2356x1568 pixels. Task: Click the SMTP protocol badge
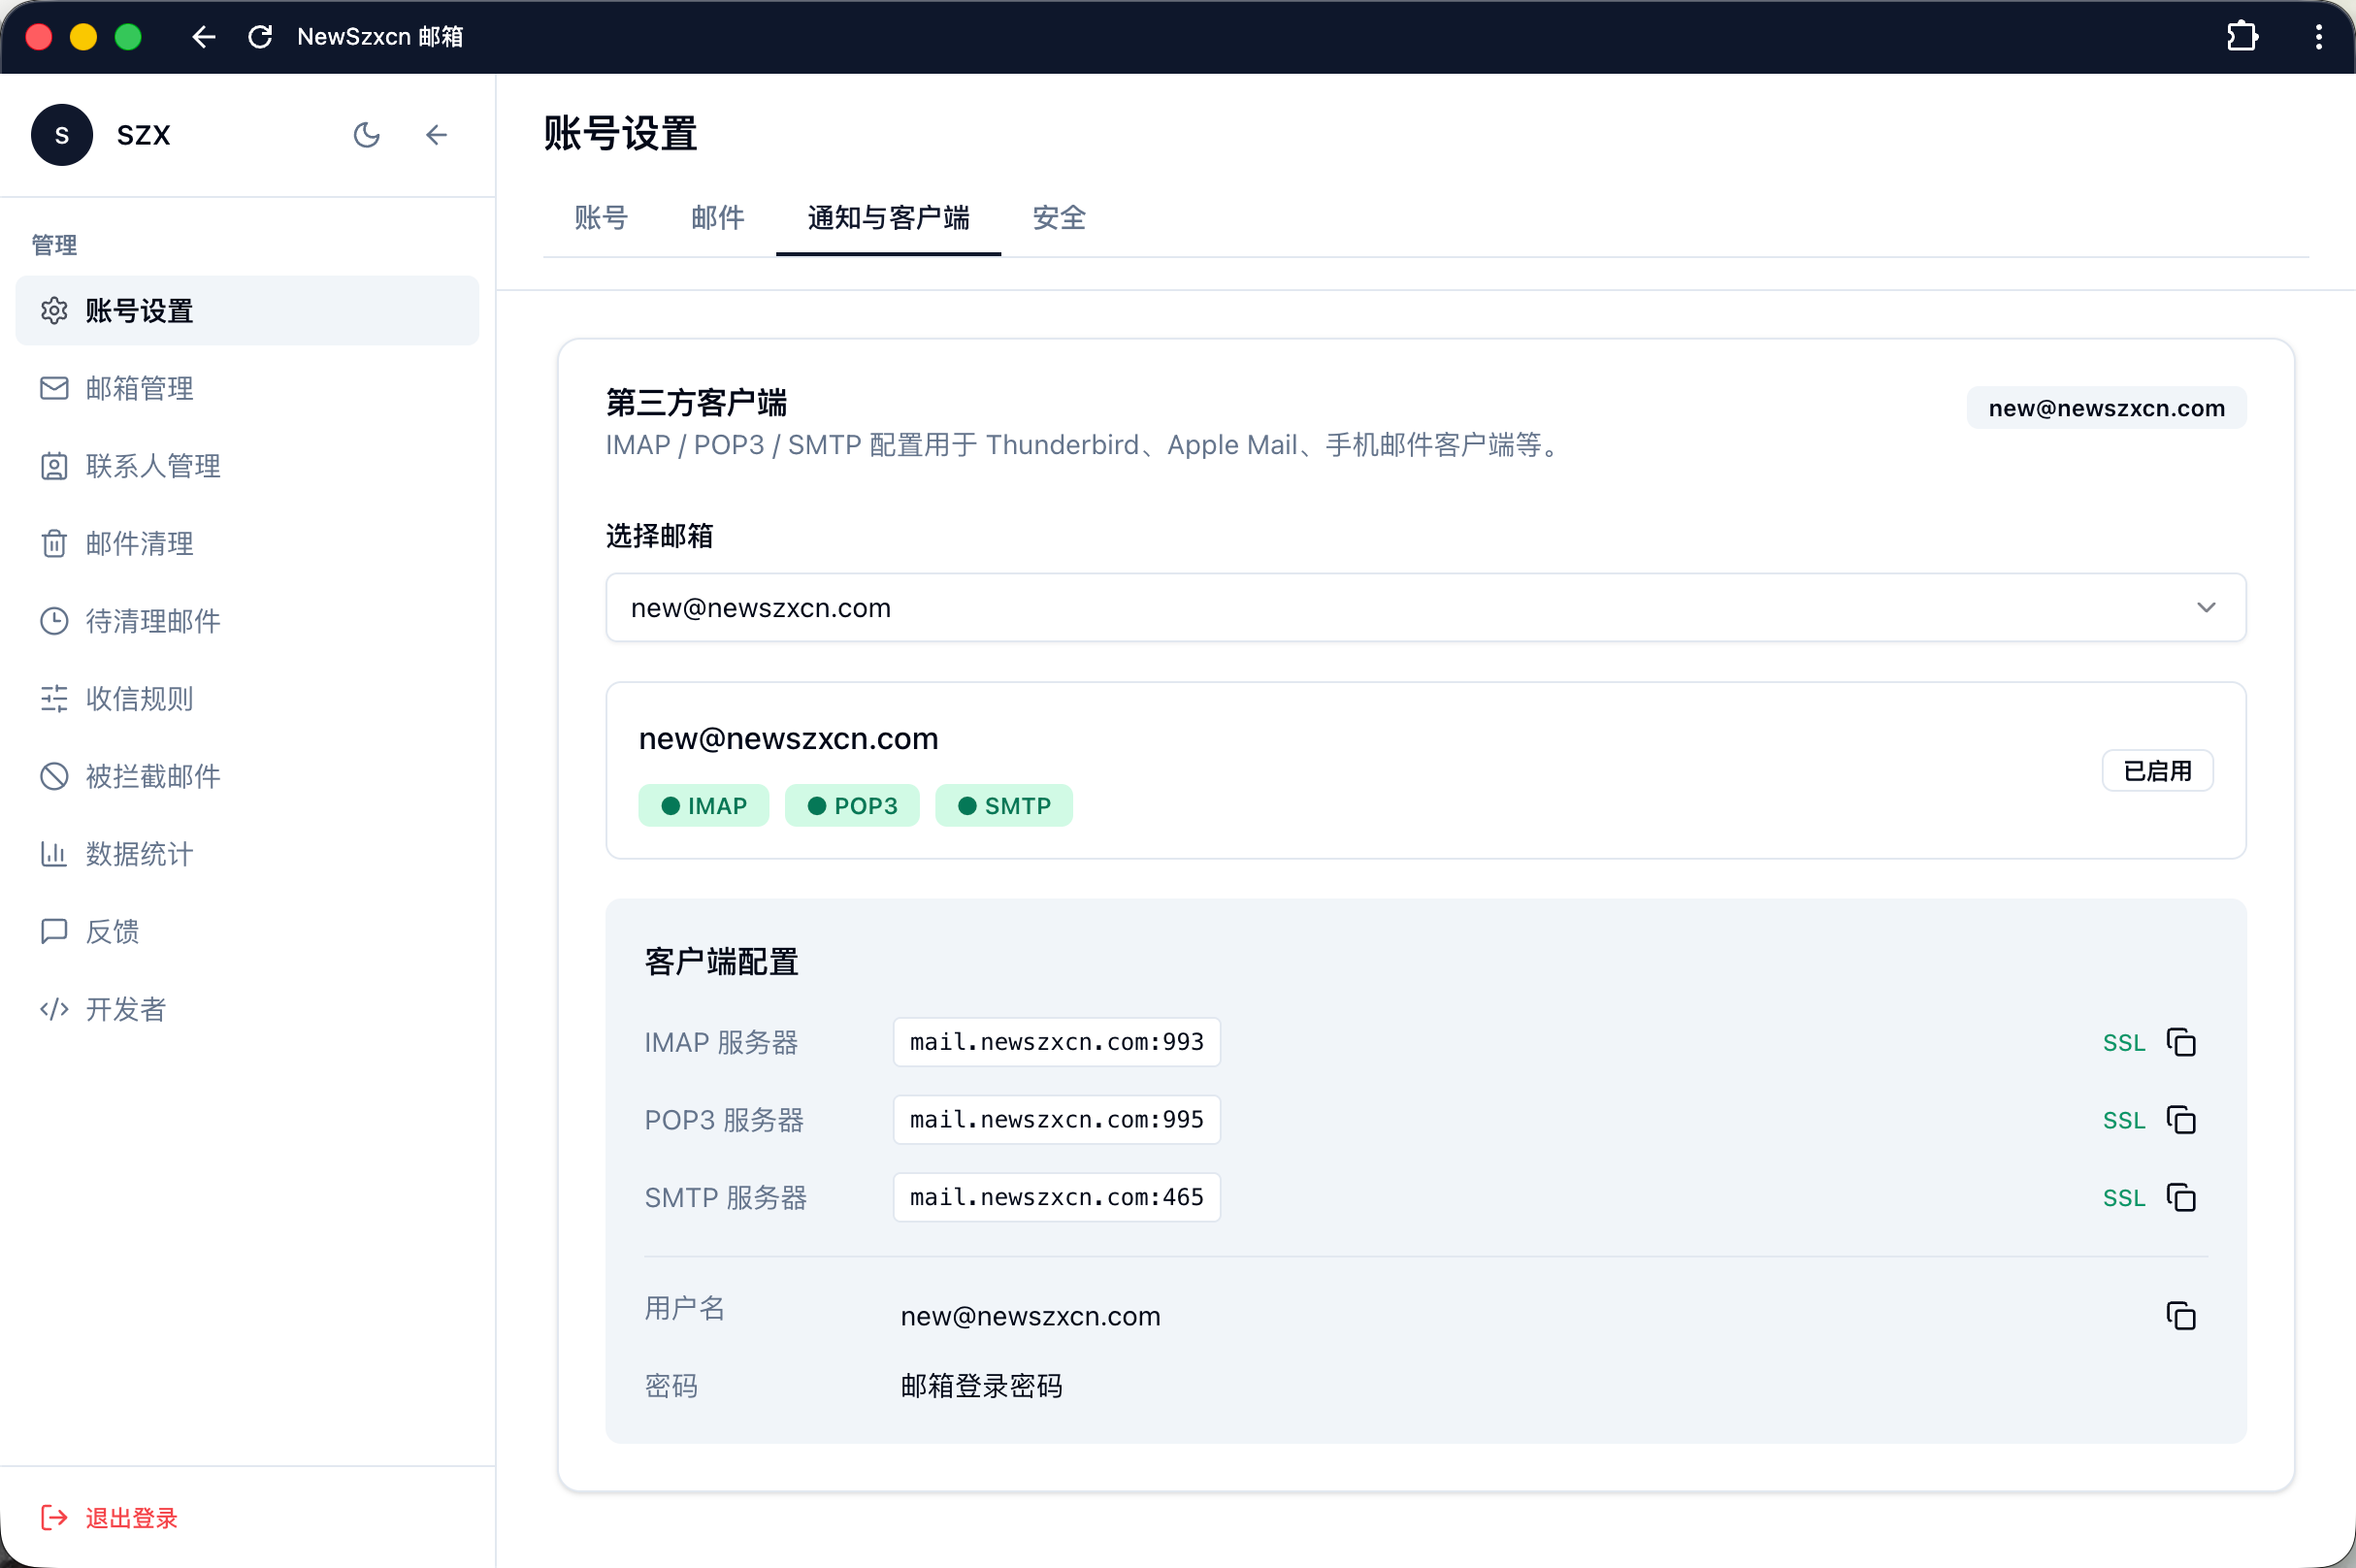[x=1004, y=805]
